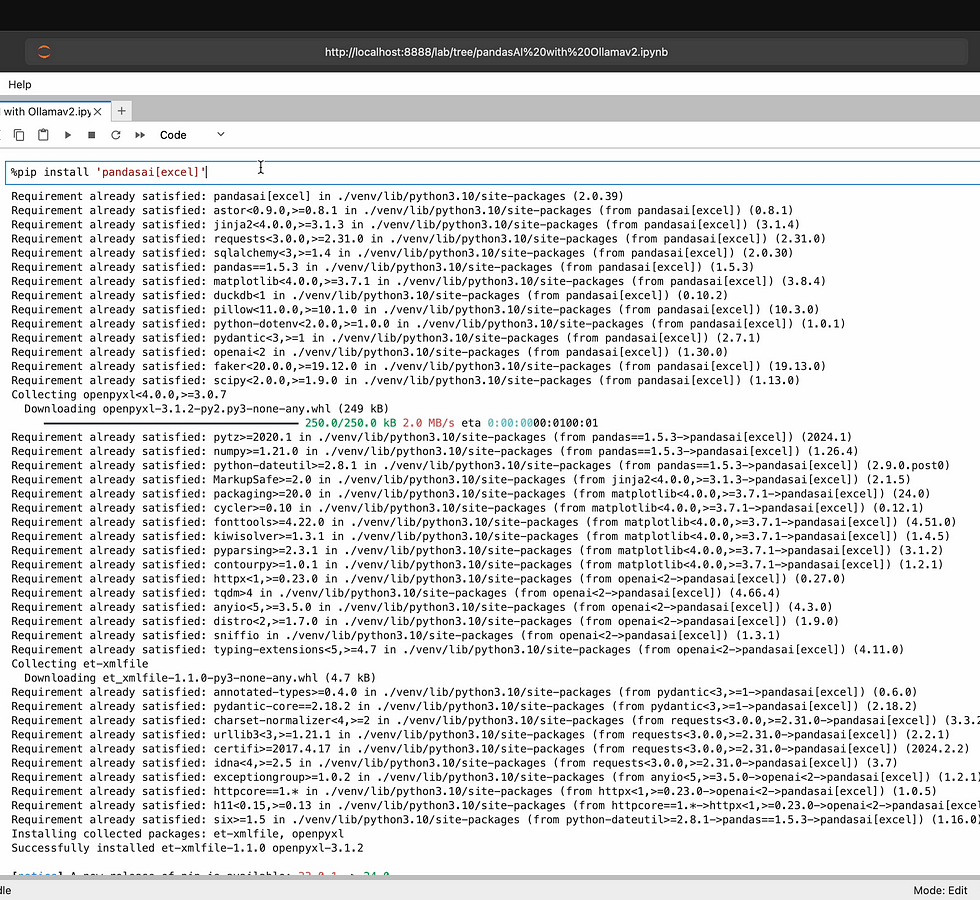Viewport: 980px width, 900px height.
Task: Click the 'Successfully installed' output line
Action: tap(187, 847)
